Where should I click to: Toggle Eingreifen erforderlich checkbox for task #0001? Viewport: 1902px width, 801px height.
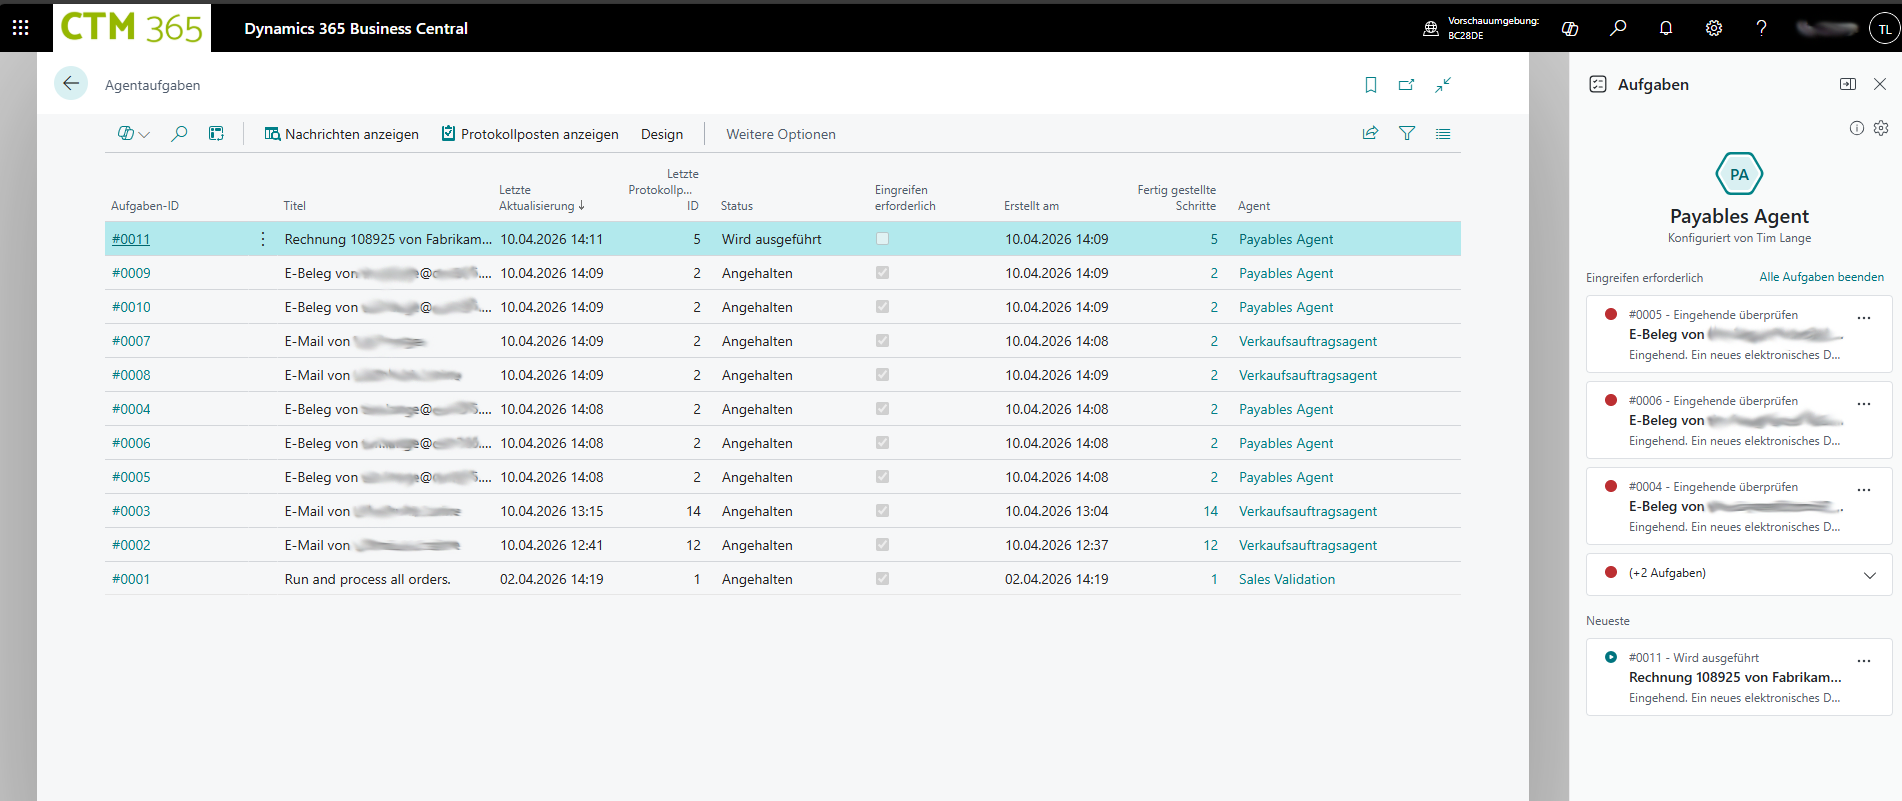(882, 579)
